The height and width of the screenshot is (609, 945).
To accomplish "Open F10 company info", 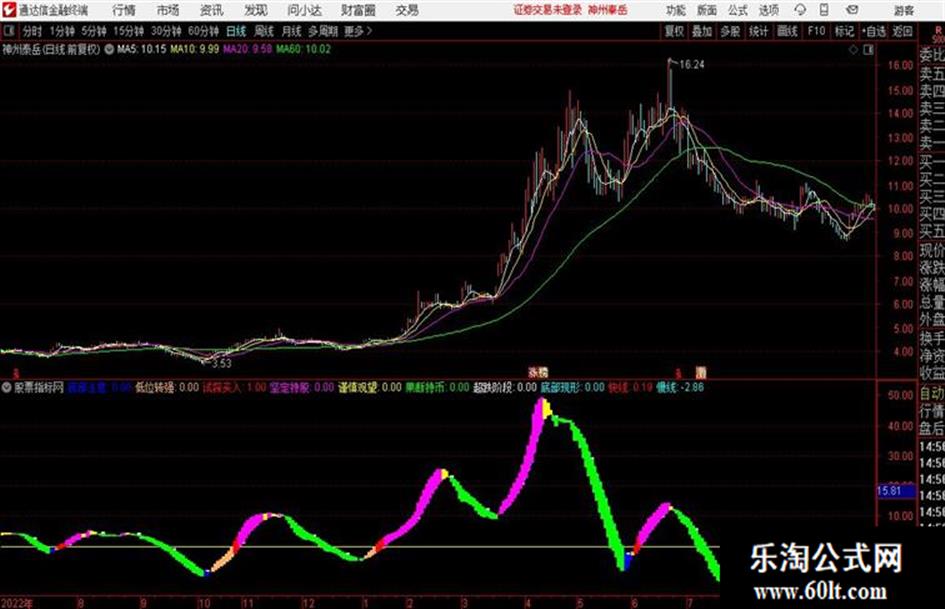I will [x=817, y=31].
